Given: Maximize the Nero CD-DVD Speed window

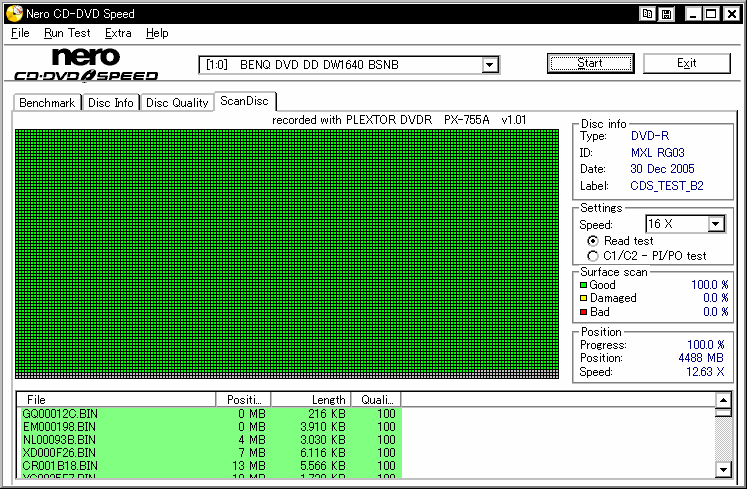Looking at the screenshot, I should click(711, 14).
